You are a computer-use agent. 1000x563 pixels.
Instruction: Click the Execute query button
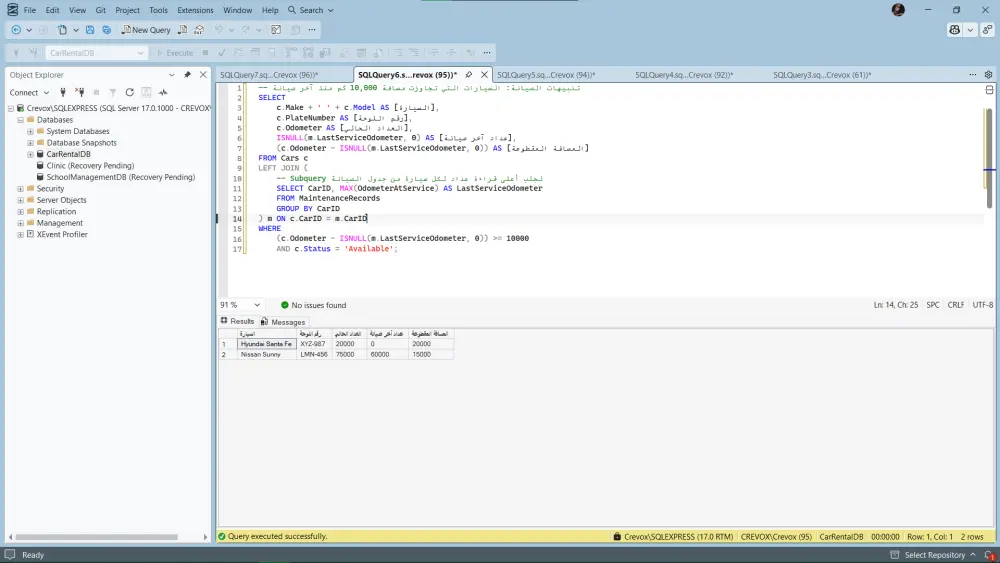175,53
